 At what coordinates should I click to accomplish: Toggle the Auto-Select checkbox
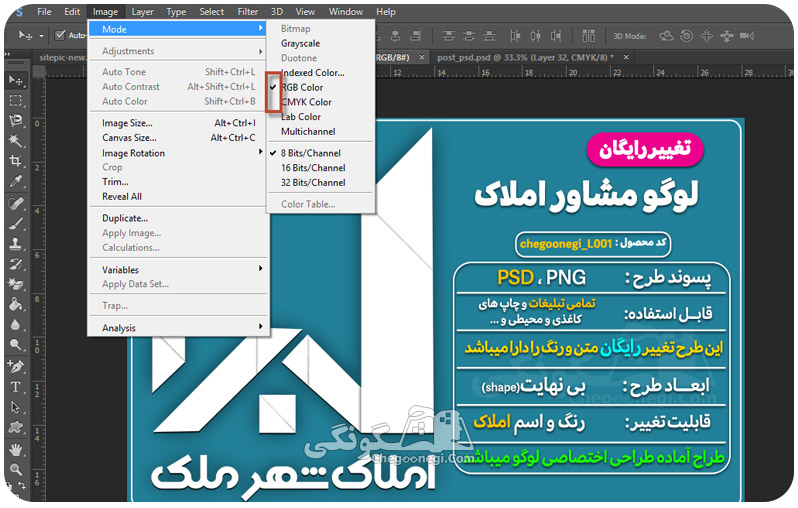coord(60,35)
